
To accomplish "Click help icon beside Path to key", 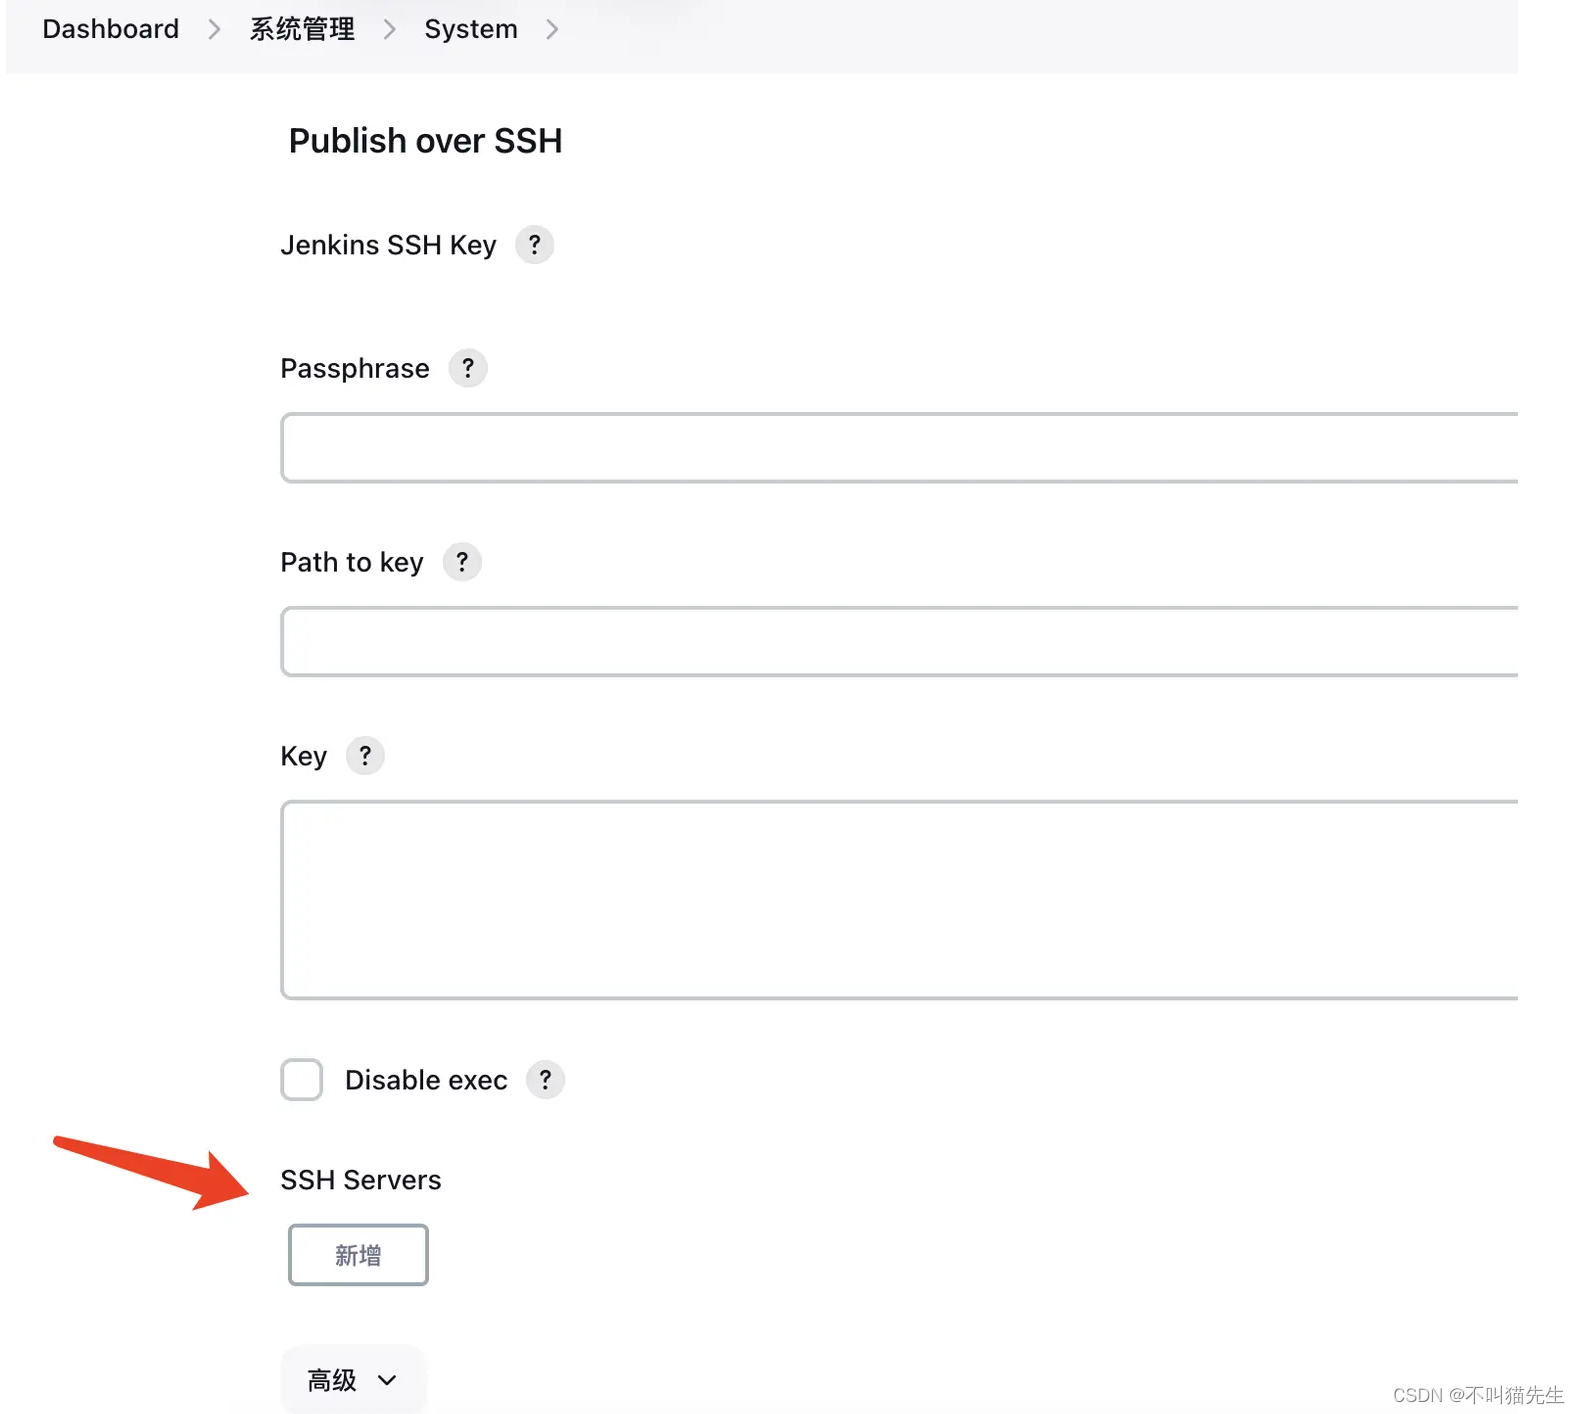I will coord(461,562).
